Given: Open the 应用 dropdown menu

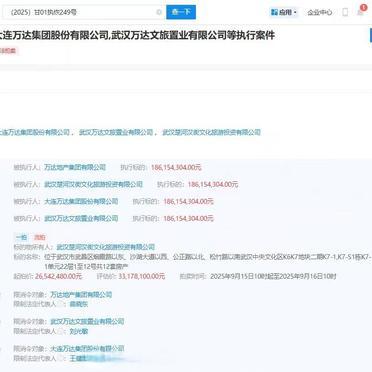Looking at the screenshot, I should tap(284, 12).
